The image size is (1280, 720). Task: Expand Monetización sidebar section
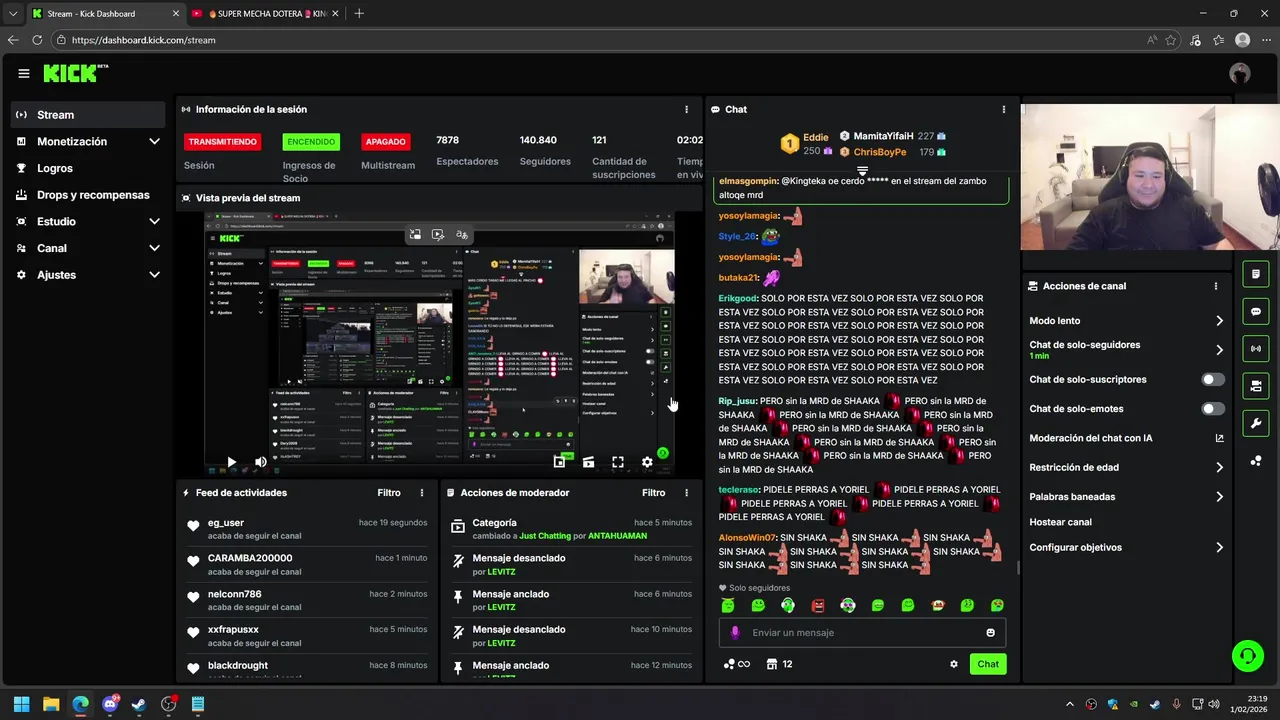(x=88, y=142)
